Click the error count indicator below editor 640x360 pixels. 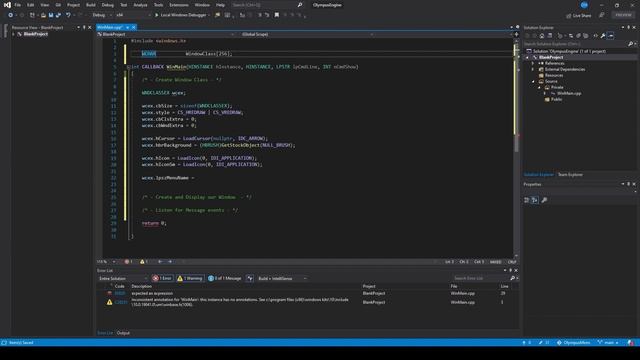click(129, 262)
